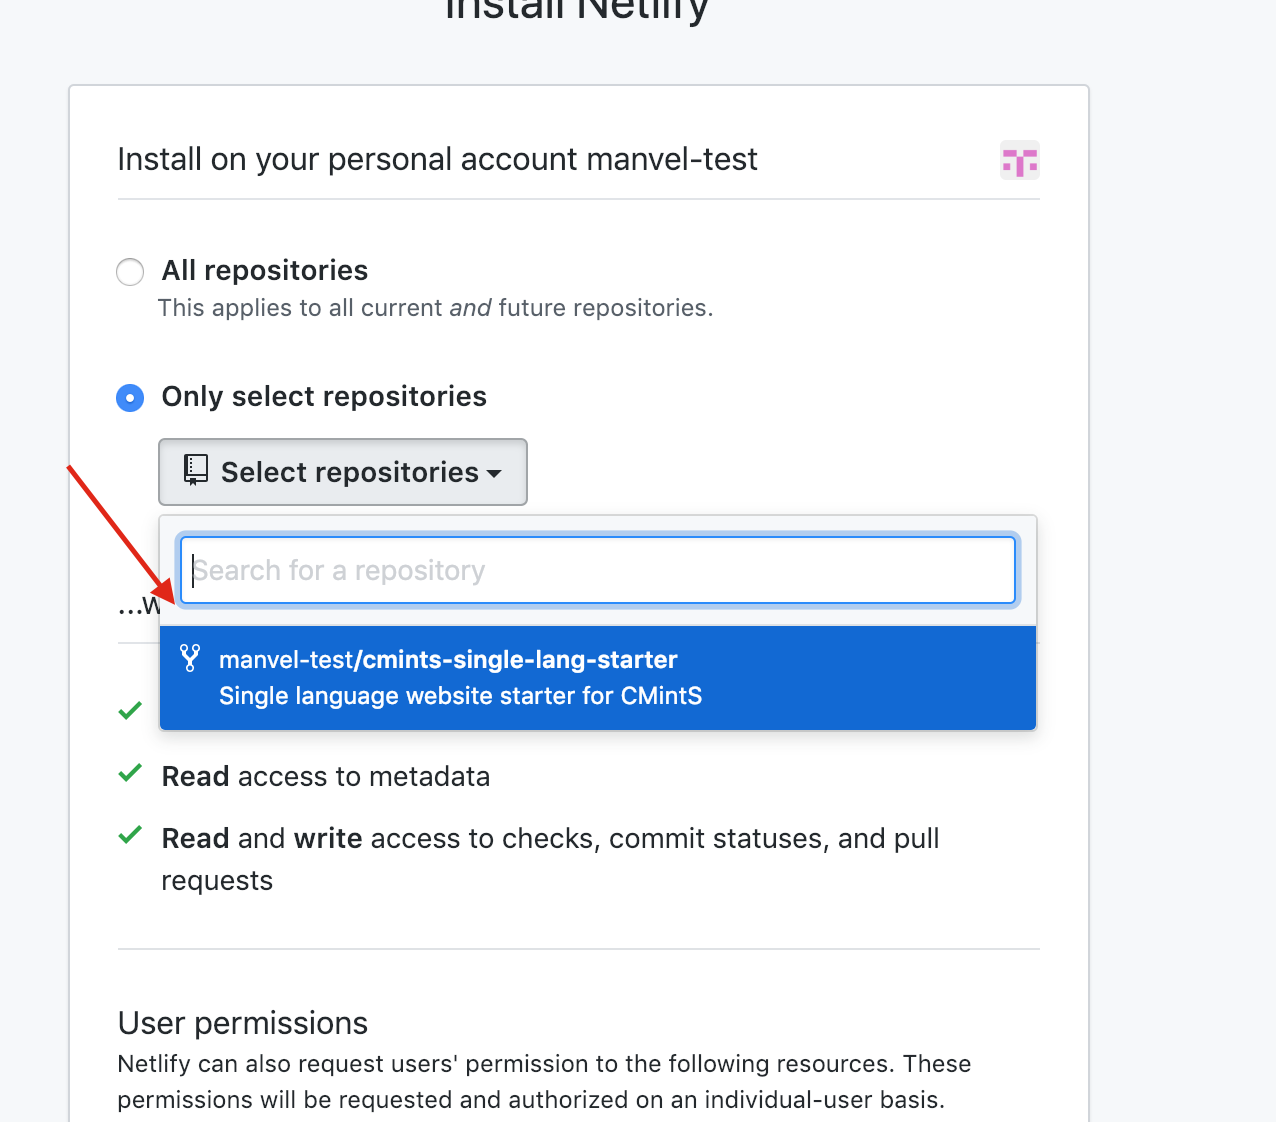Click Single language website starter description
The height and width of the screenshot is (1122, 1276).
[x=461, y=696]
